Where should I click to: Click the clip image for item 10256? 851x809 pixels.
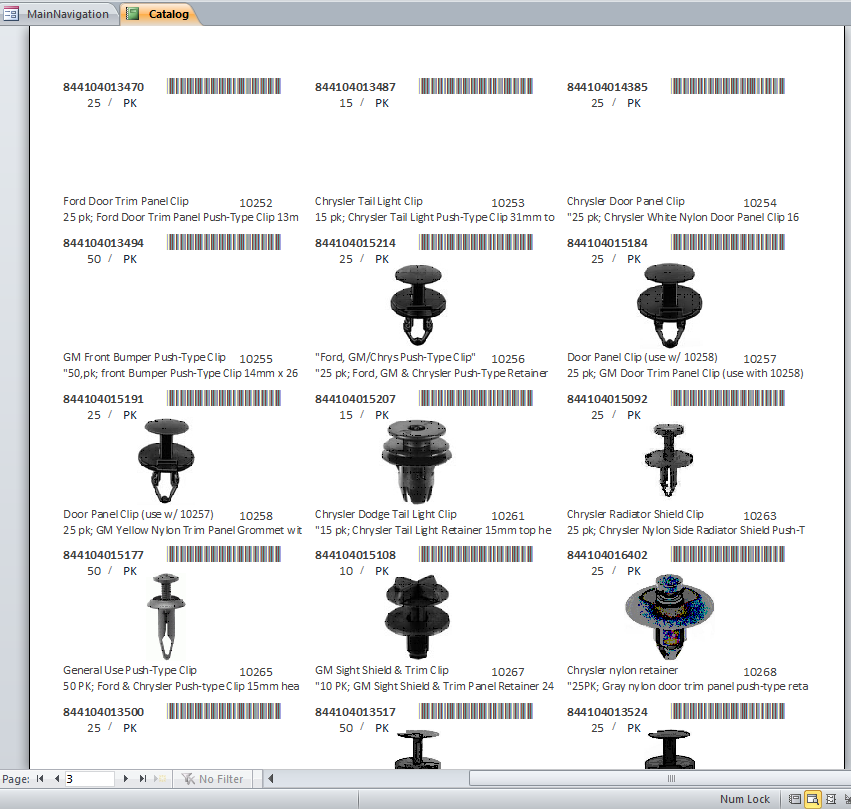(x=417, y=305)
